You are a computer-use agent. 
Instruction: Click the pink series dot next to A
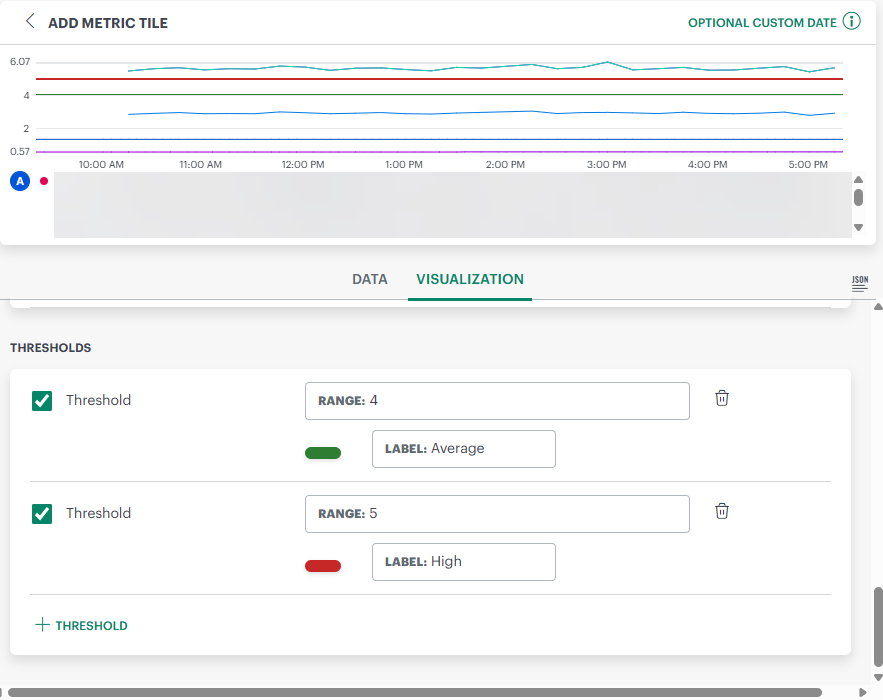[x=43, y=181]
